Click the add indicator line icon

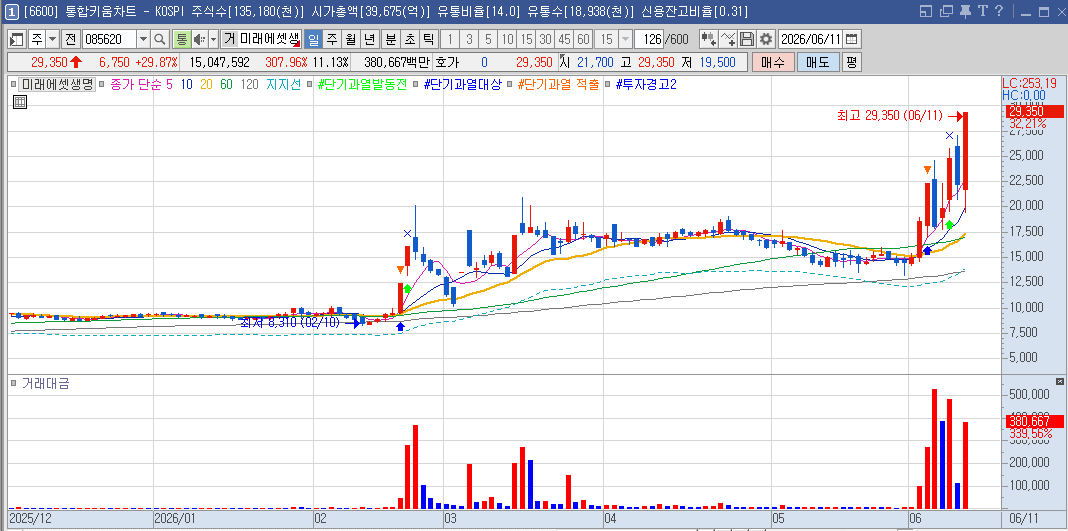pyautogui.click(x=727, y=39)
